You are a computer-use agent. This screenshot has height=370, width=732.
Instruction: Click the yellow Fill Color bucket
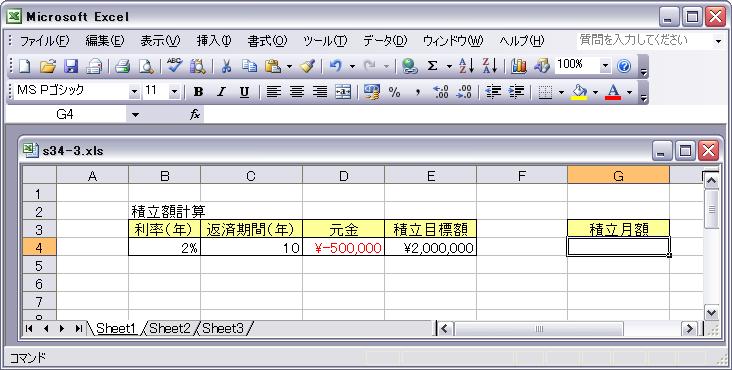[x=579, y=92]
